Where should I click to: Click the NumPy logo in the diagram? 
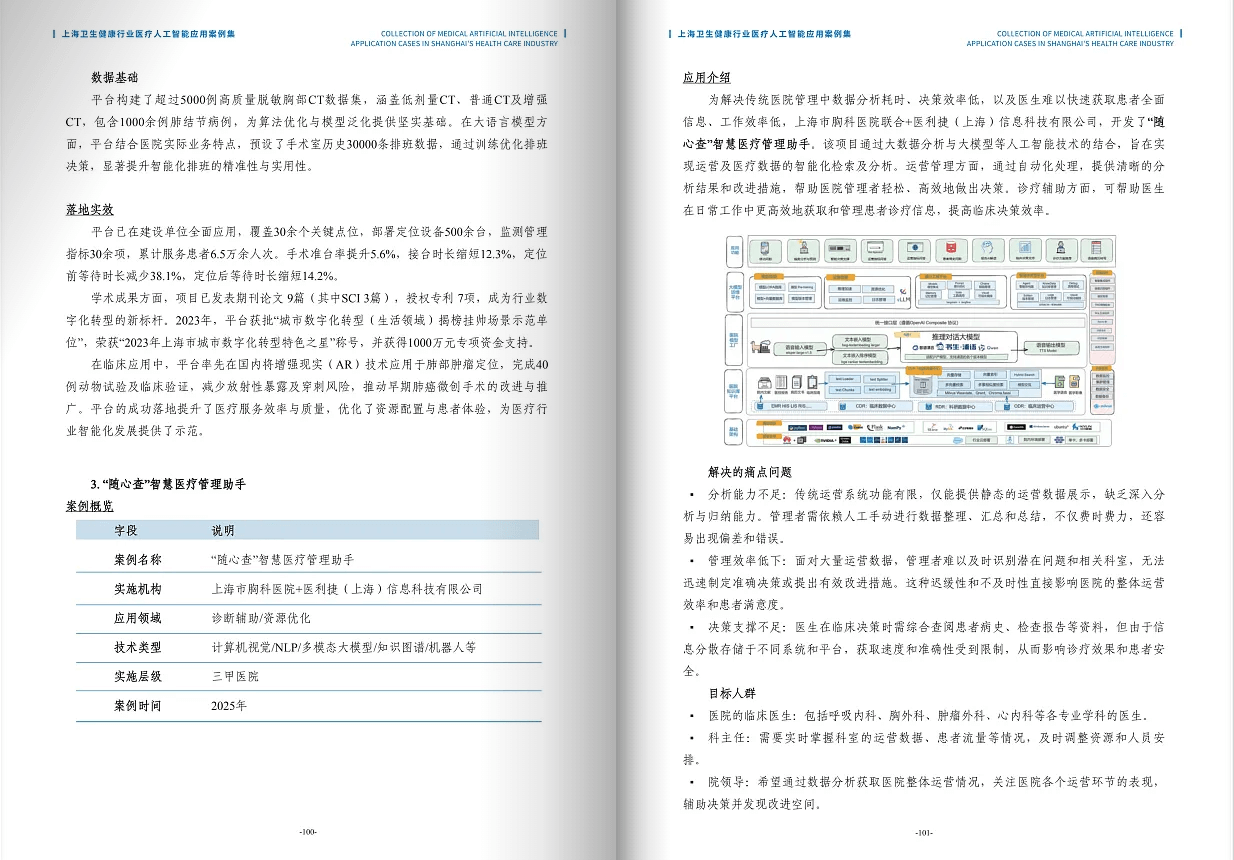(896, 427)
